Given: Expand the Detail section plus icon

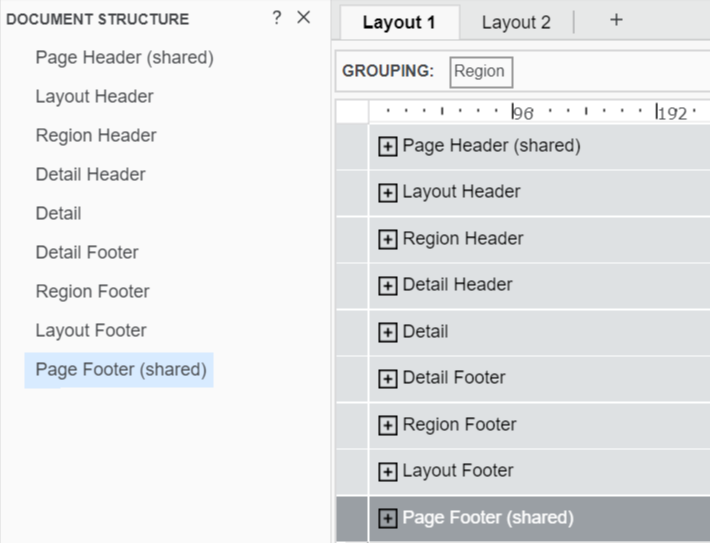Looking at the screenshot, I should coord(388,333).
